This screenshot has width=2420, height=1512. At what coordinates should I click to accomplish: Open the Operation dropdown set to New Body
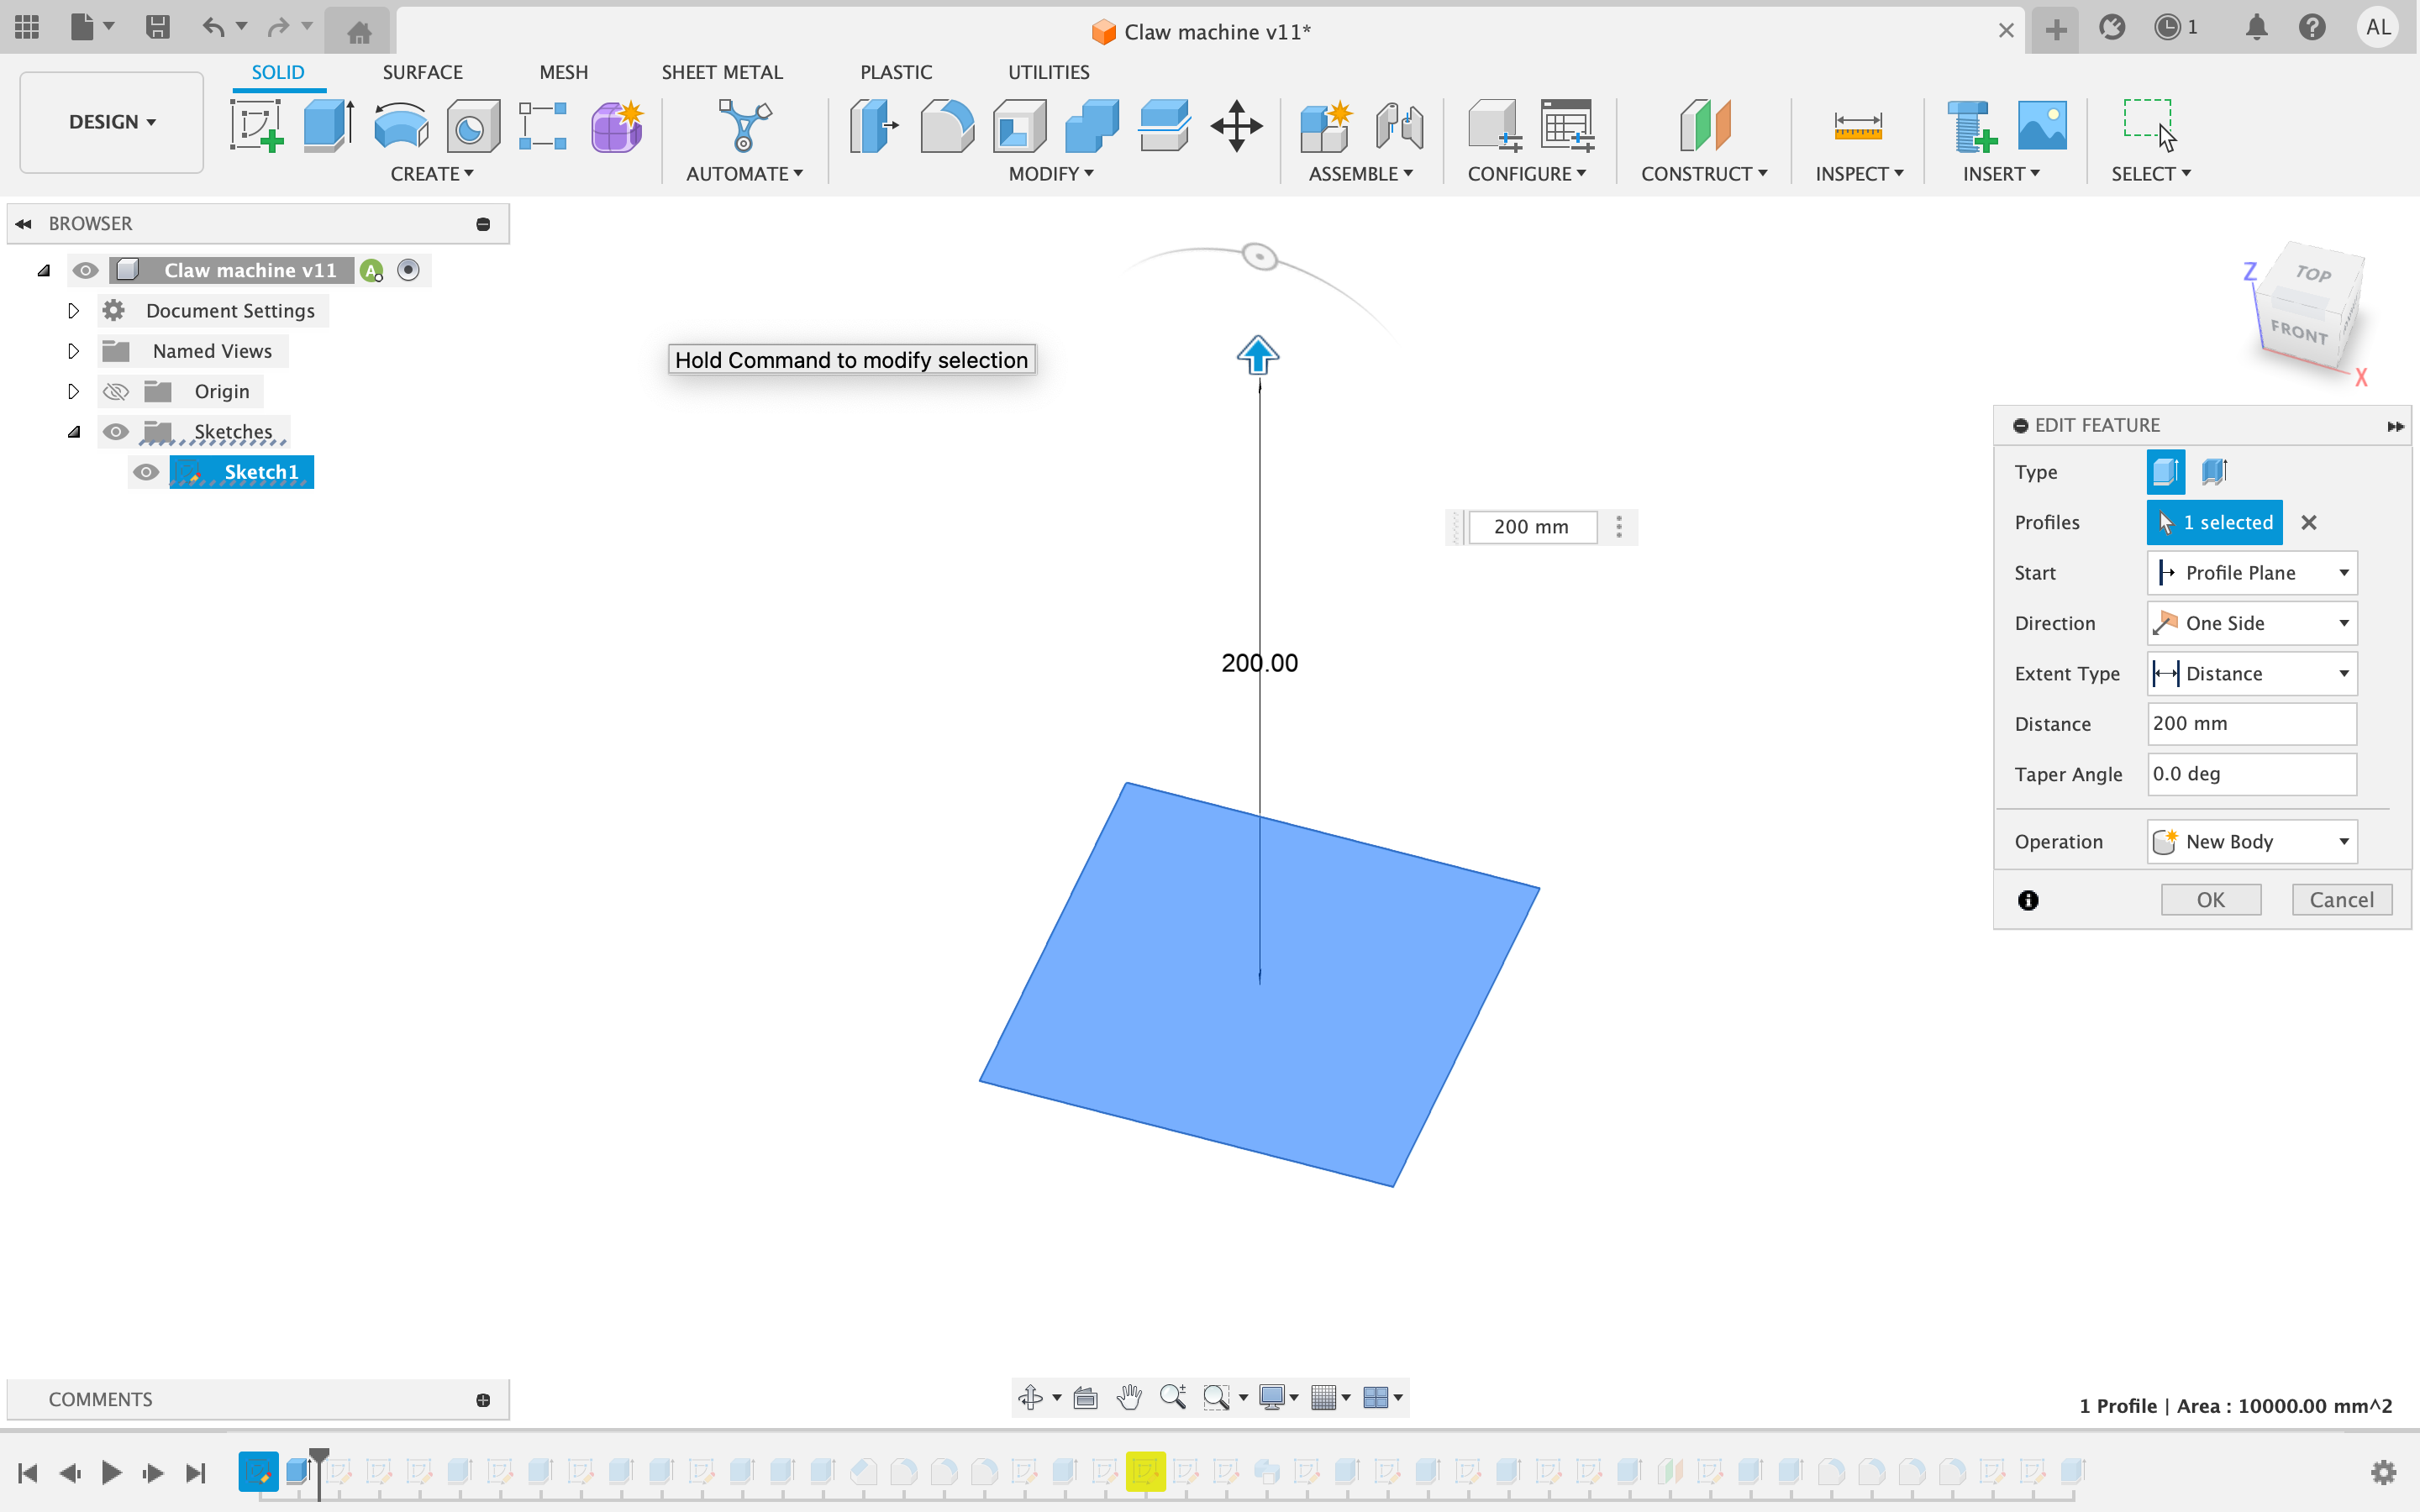click(x=2252, y=842)
